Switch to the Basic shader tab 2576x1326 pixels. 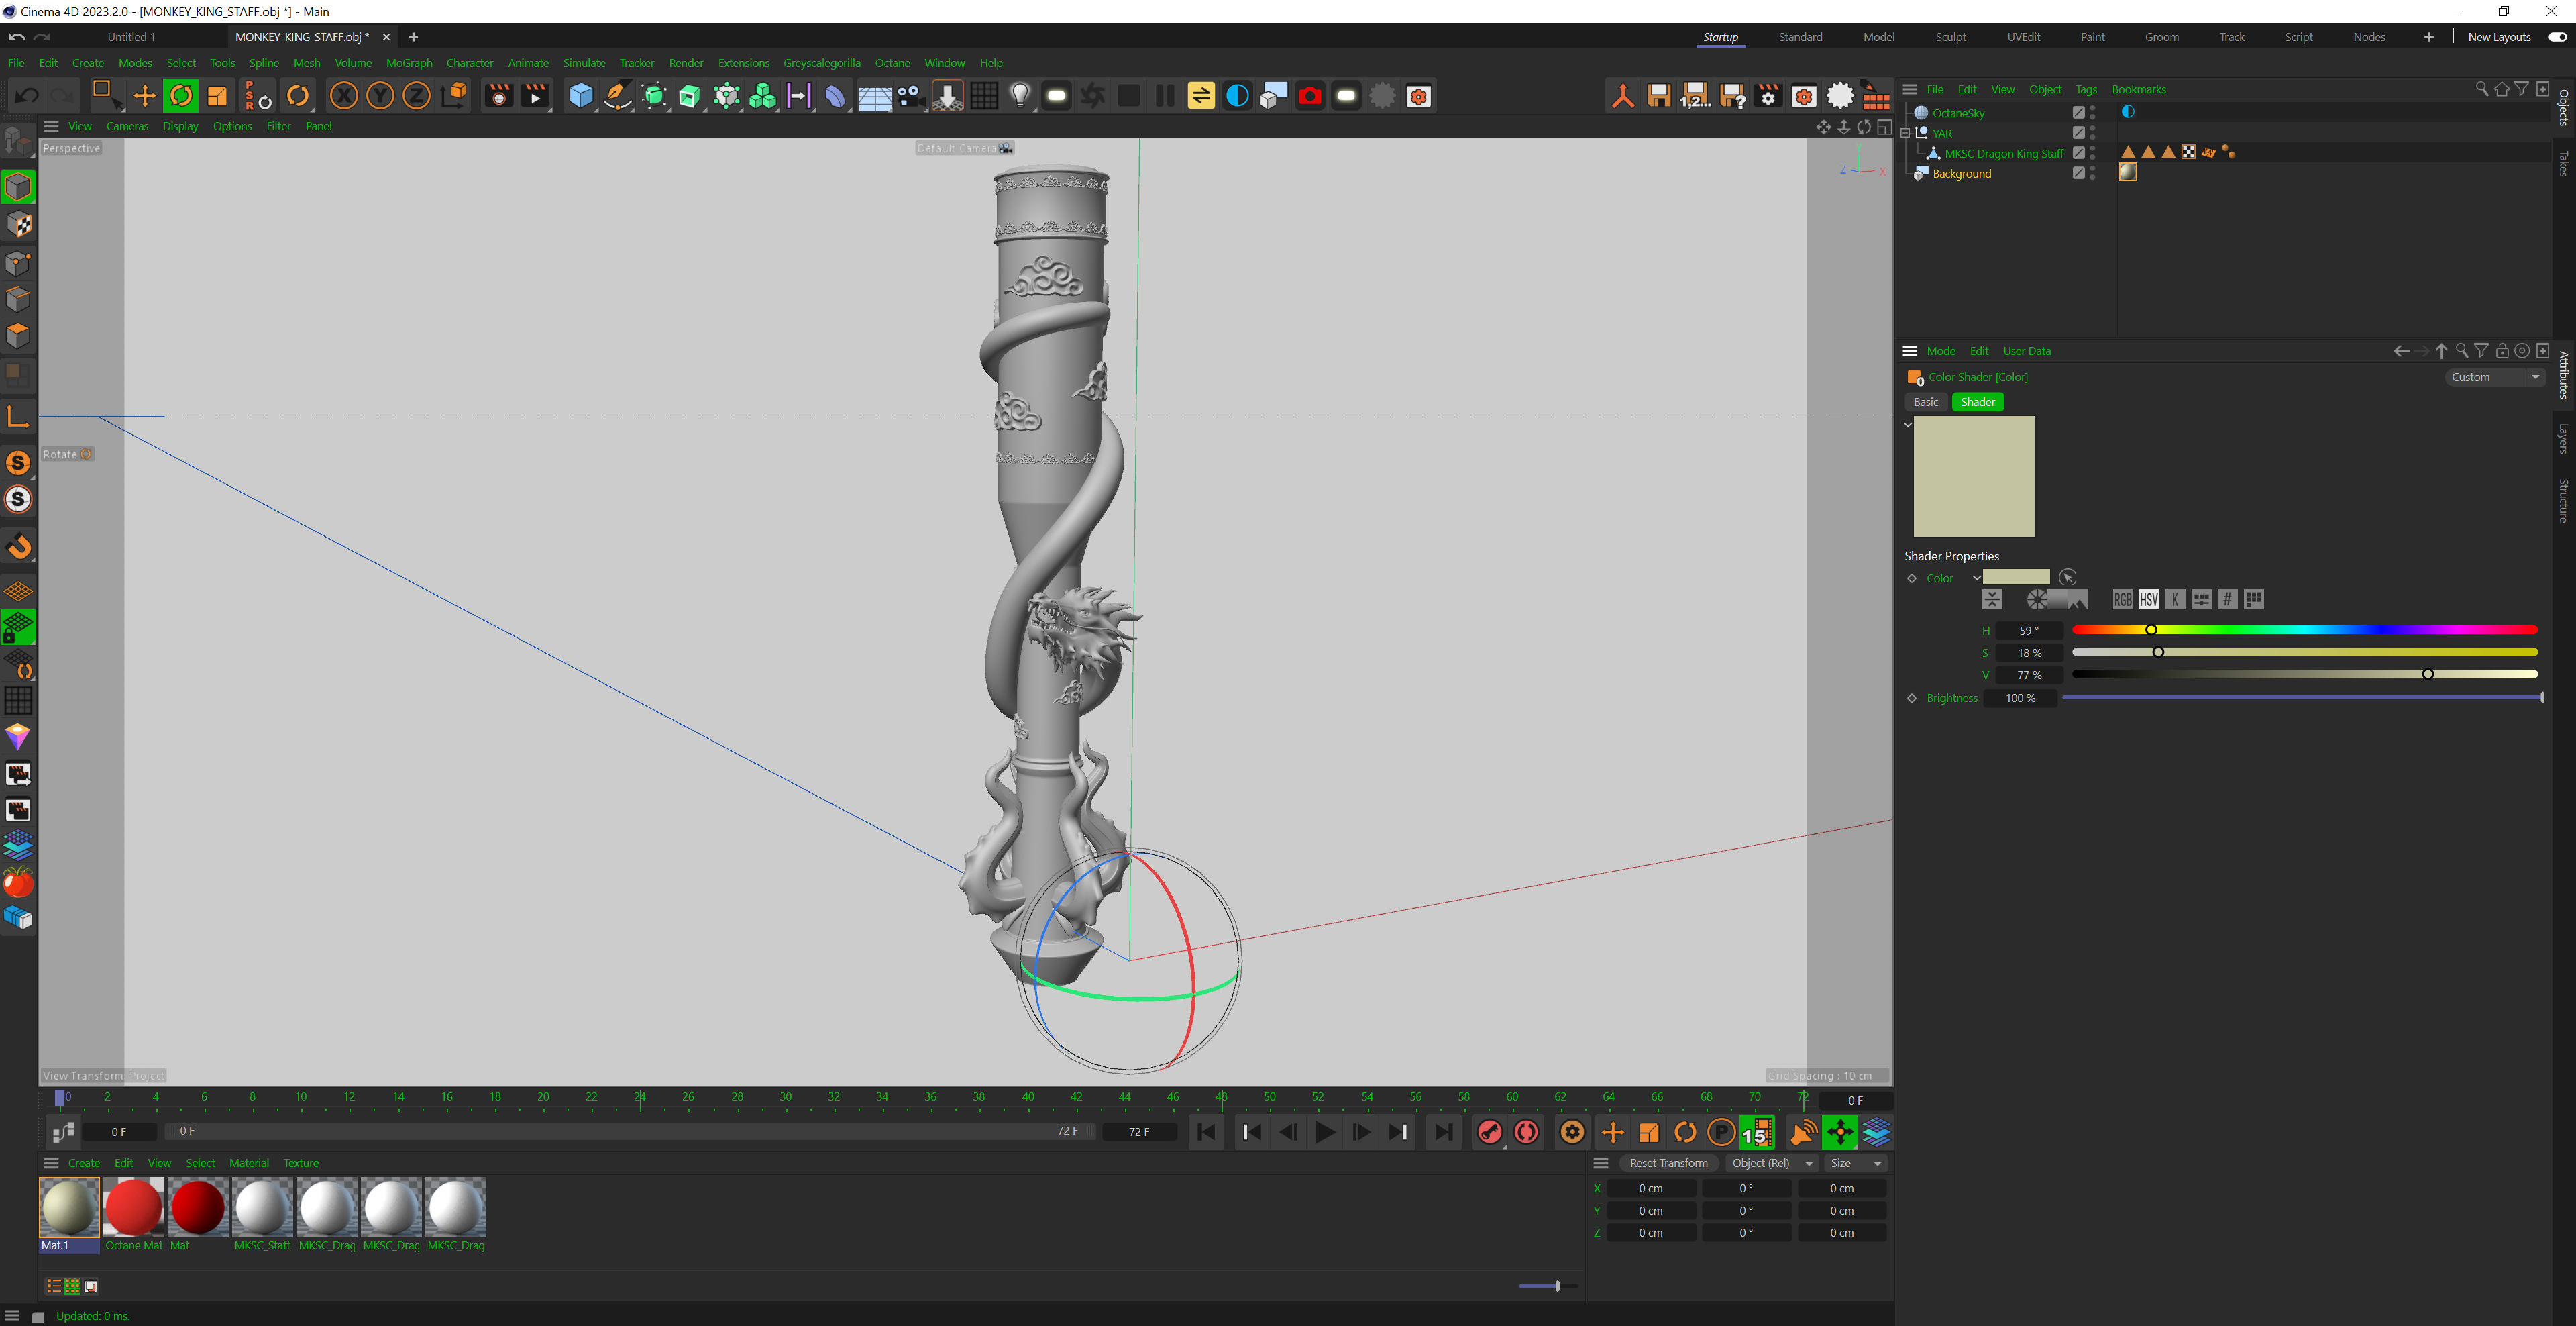click(1925, 402)
